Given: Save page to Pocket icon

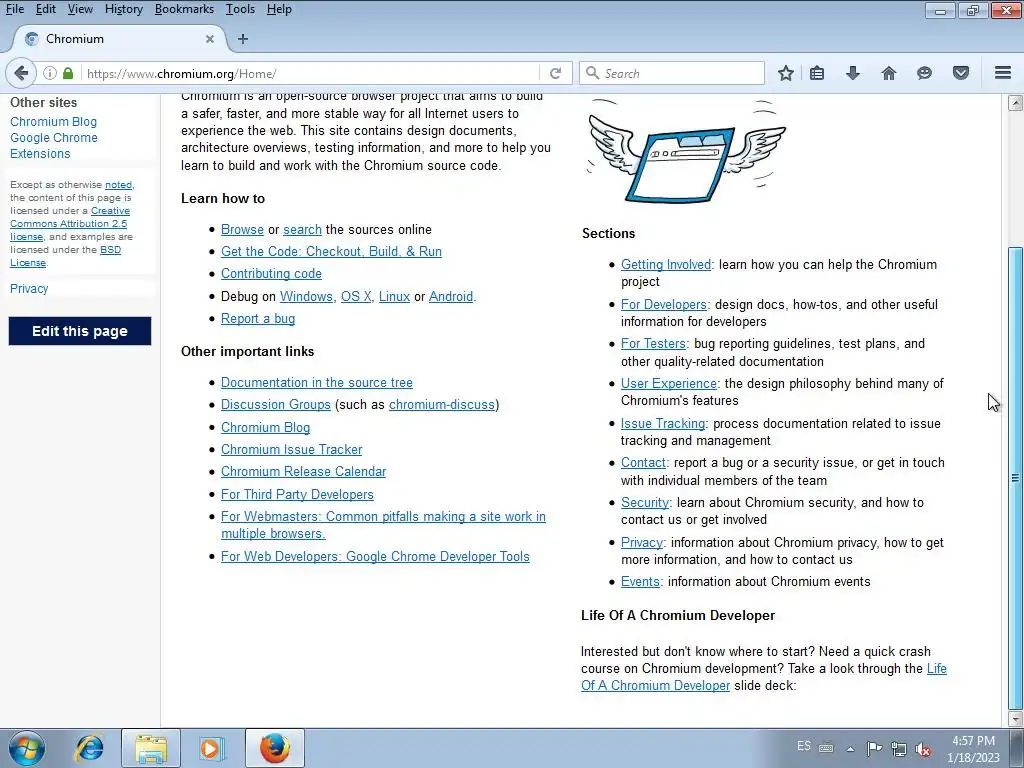Looking at the screenshot, I should (961, 73).
